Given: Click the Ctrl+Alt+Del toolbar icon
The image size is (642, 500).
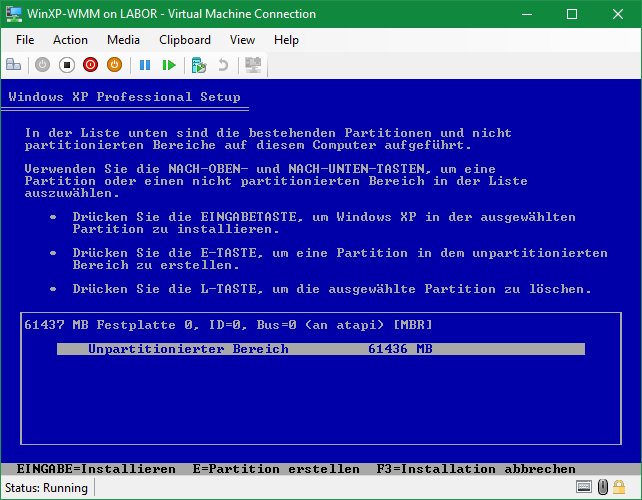Looking at the screenshot, I should pos(14,65).
